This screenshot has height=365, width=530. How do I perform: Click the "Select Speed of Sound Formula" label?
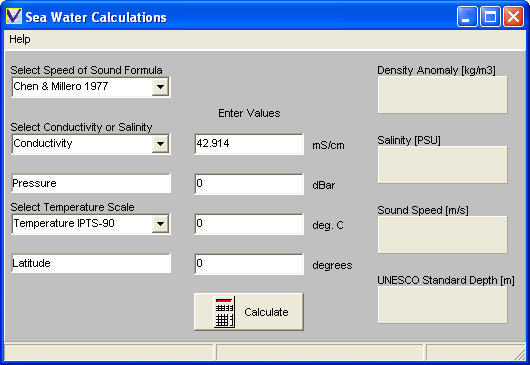[86, 70]
